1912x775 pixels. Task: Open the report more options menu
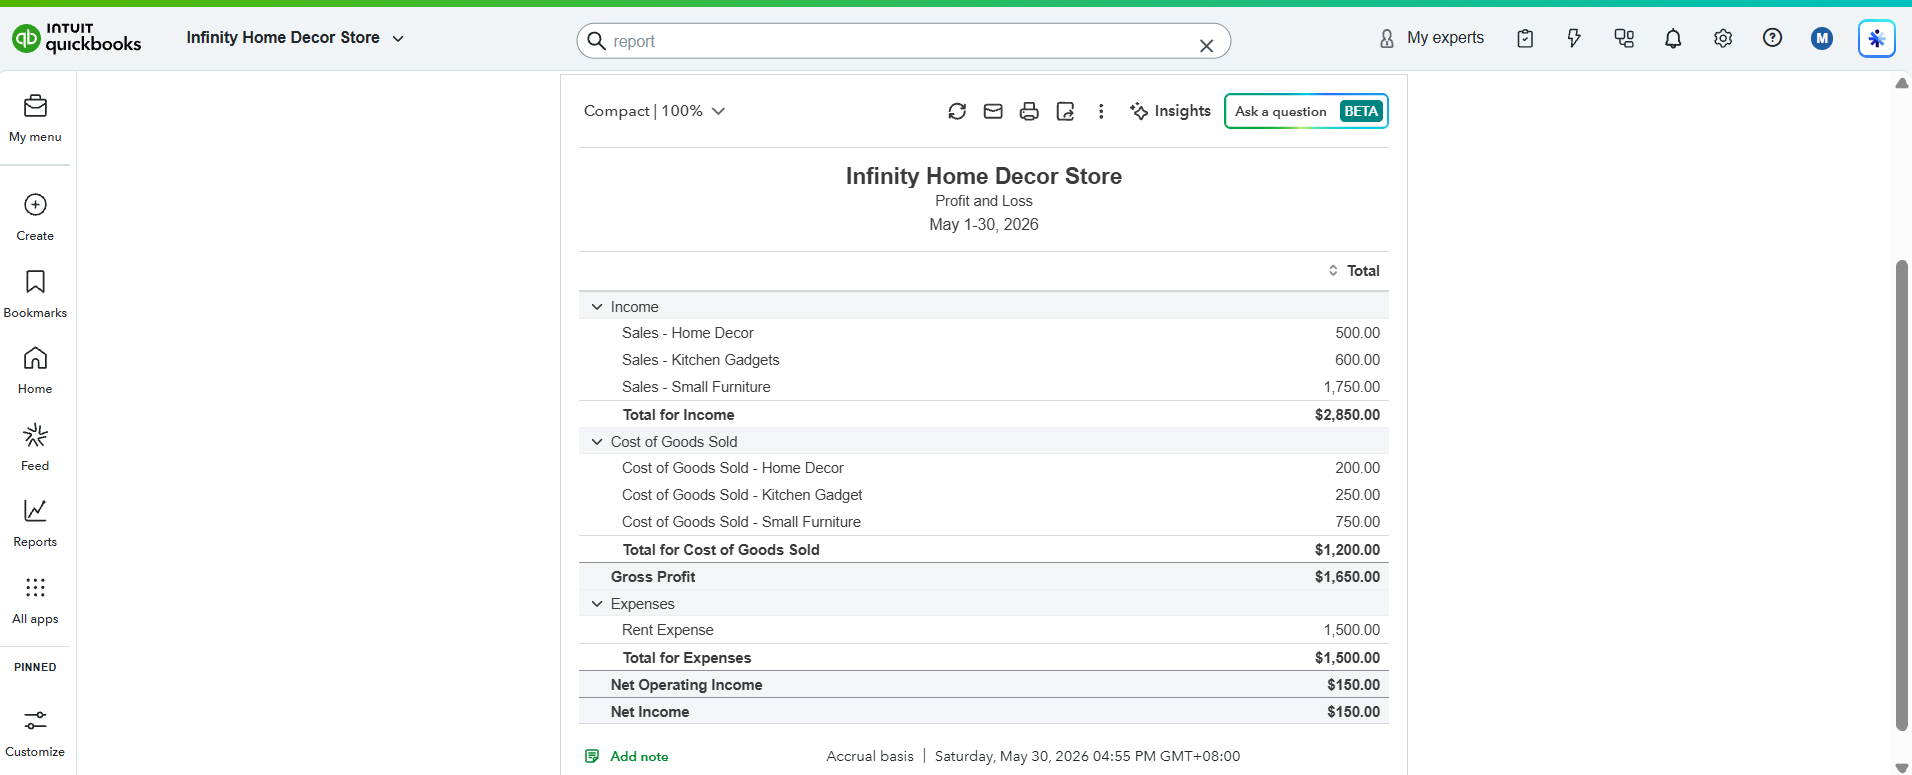click(1101, 111)
